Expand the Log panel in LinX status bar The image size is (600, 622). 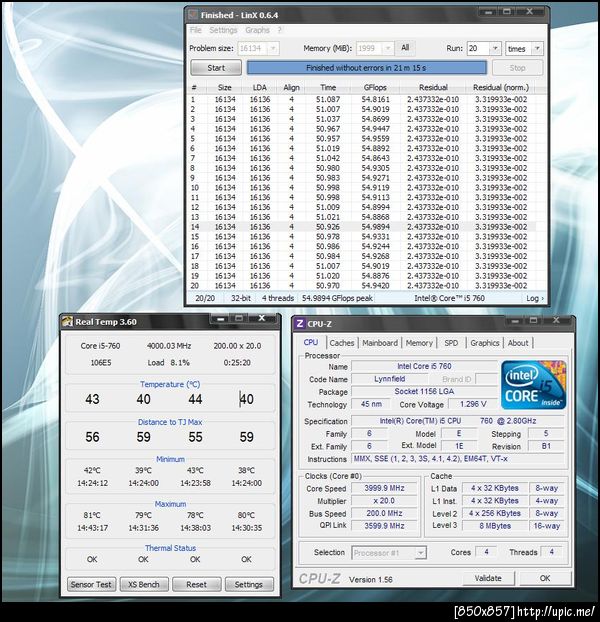[535, 298]
